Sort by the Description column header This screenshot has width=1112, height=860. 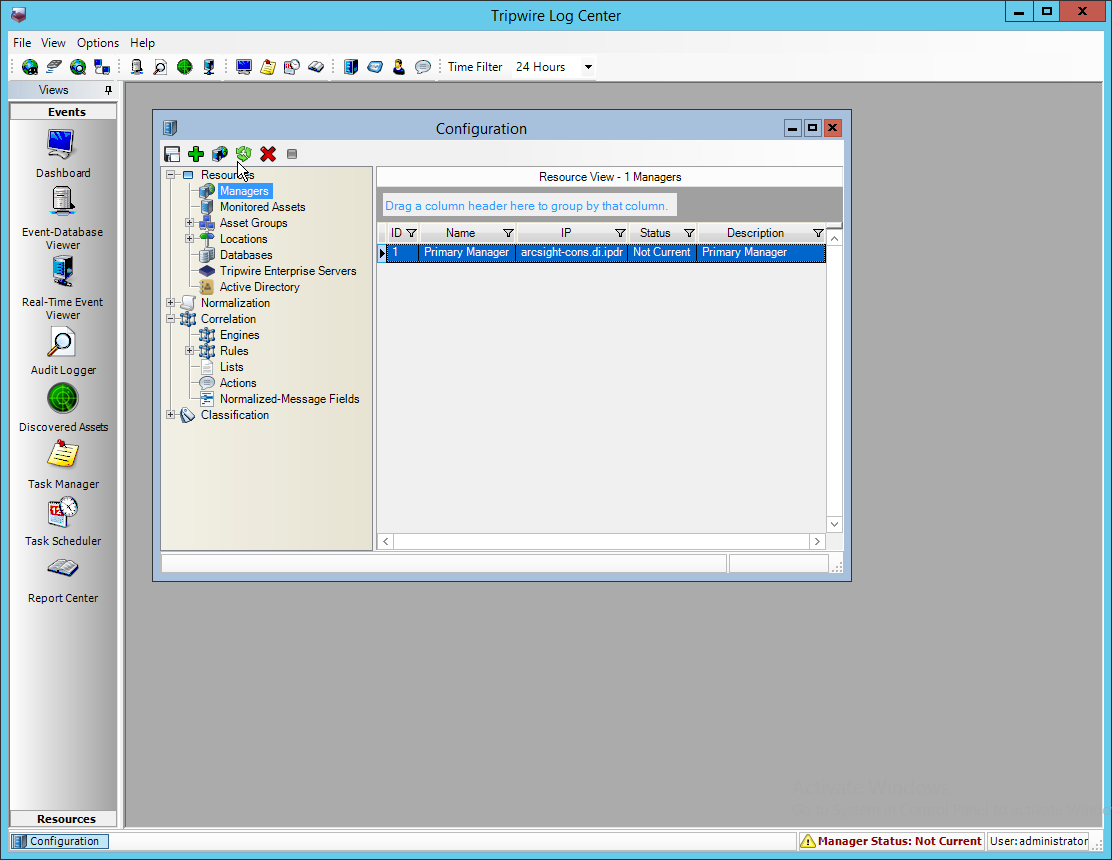755,233
